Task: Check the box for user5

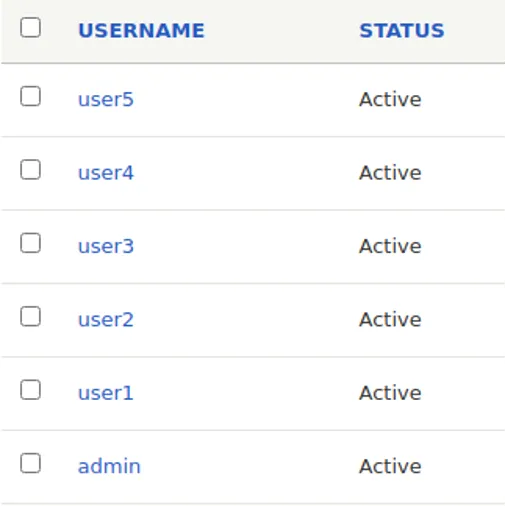Action: pyautogui.click(x=30, y=96)
